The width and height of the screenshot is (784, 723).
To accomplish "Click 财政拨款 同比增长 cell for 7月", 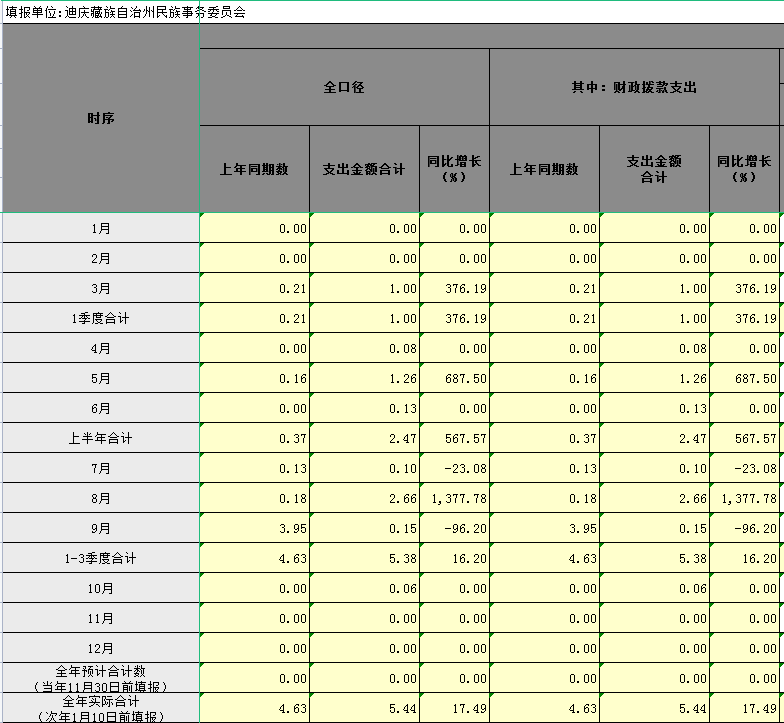I will pyautogui.click(x=744, y=468).
